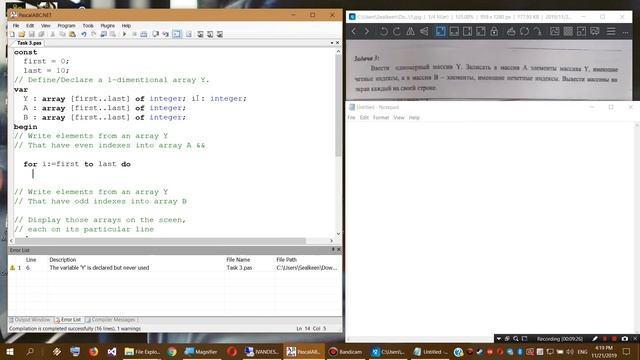
Task: Click lock zoom icon in image viewer
Action: coord(494,31)
